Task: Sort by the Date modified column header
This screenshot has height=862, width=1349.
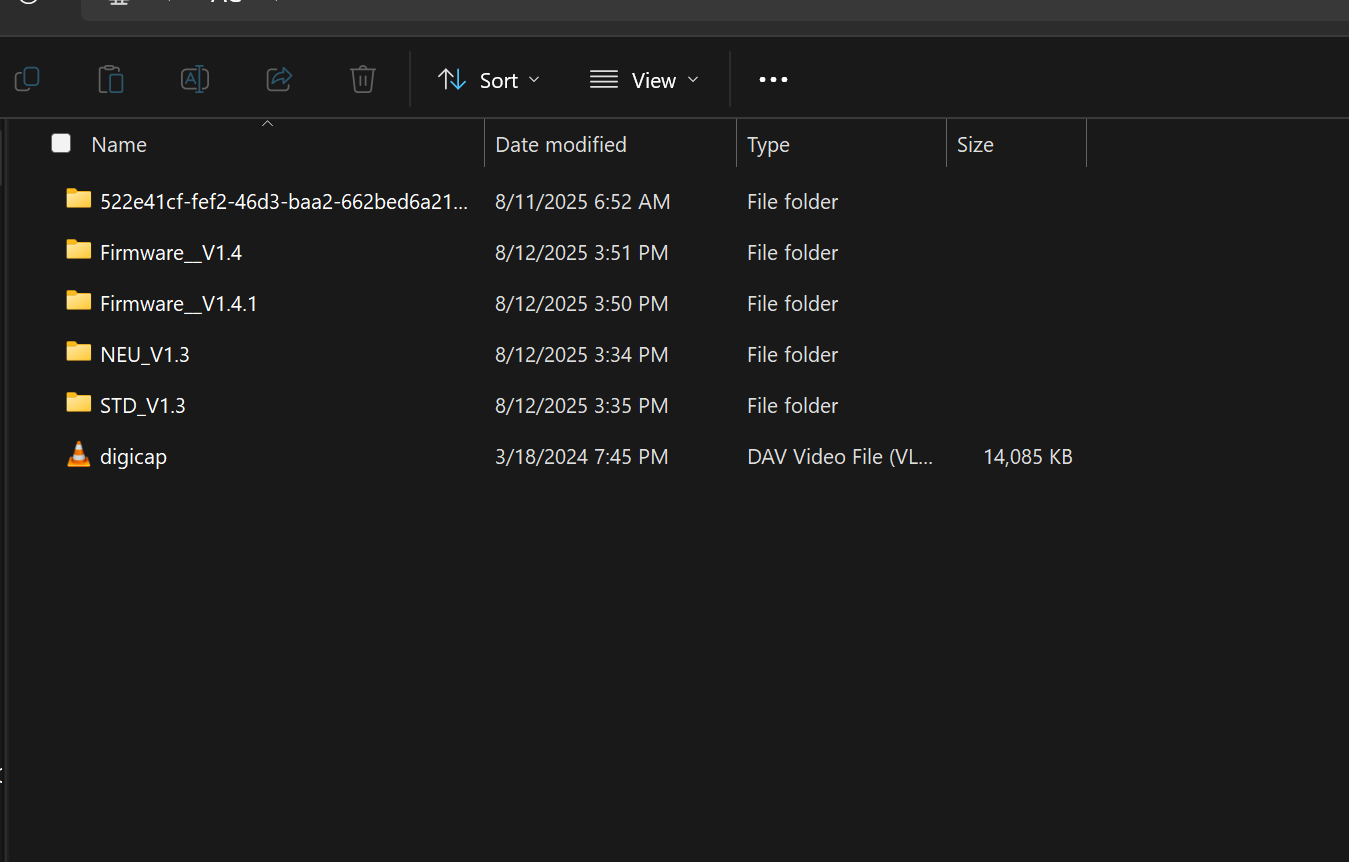Action: [x=561, y=145]
